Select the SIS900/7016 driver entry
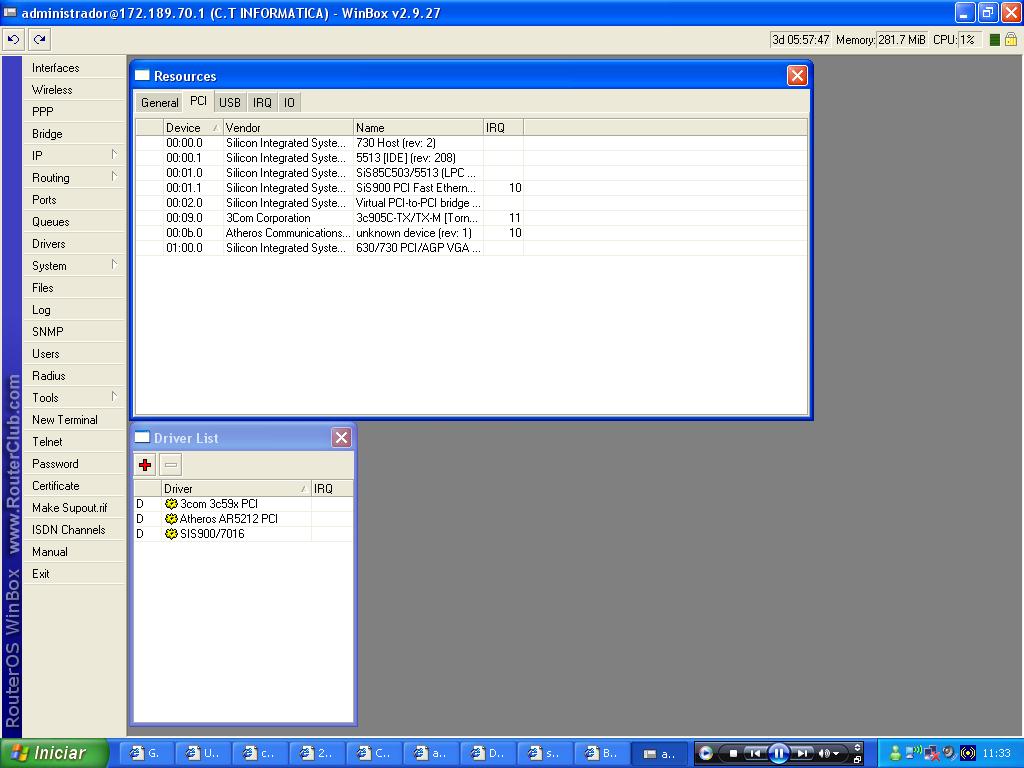 [244, 534]
